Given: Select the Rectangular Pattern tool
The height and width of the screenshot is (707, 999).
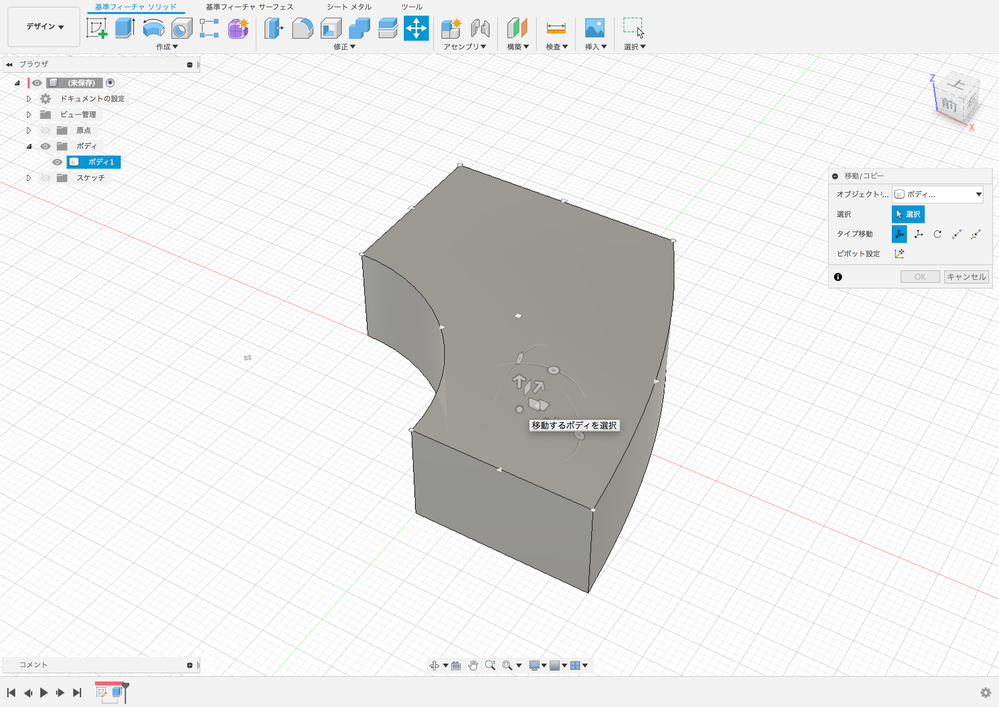Looking at the screenshot, I should (x=210, y=28).
